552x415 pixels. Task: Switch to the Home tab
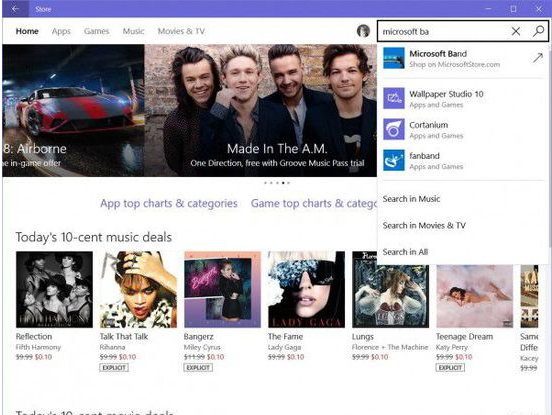tap(27, 31)
